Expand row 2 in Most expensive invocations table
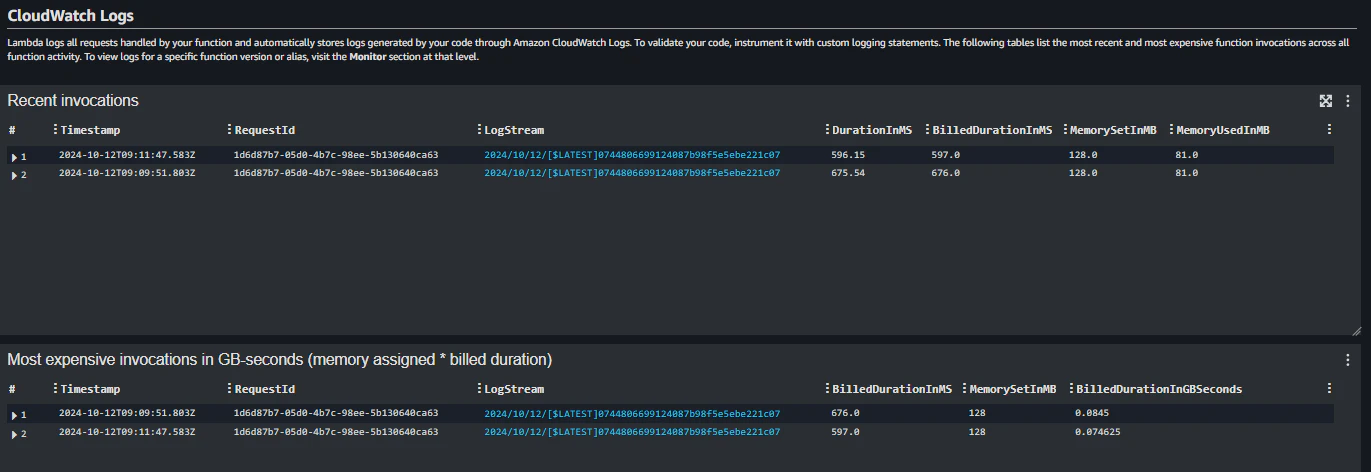The width and height of the screenshot is (1371, 472). click(x=14, y=434)
